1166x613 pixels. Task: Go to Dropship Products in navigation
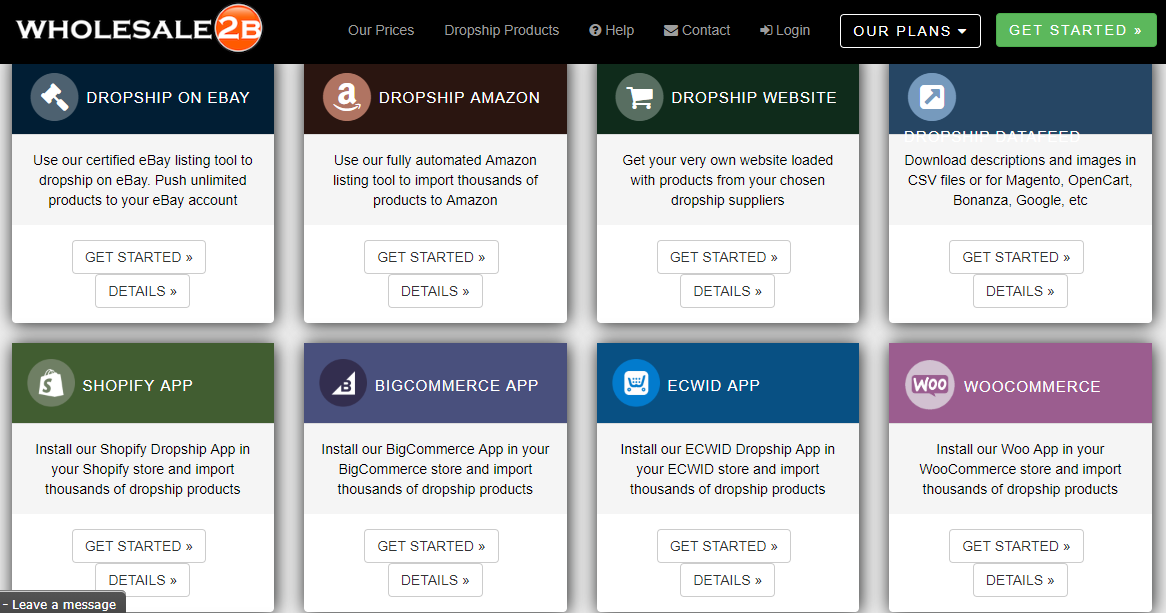click(x=501, y=30)
